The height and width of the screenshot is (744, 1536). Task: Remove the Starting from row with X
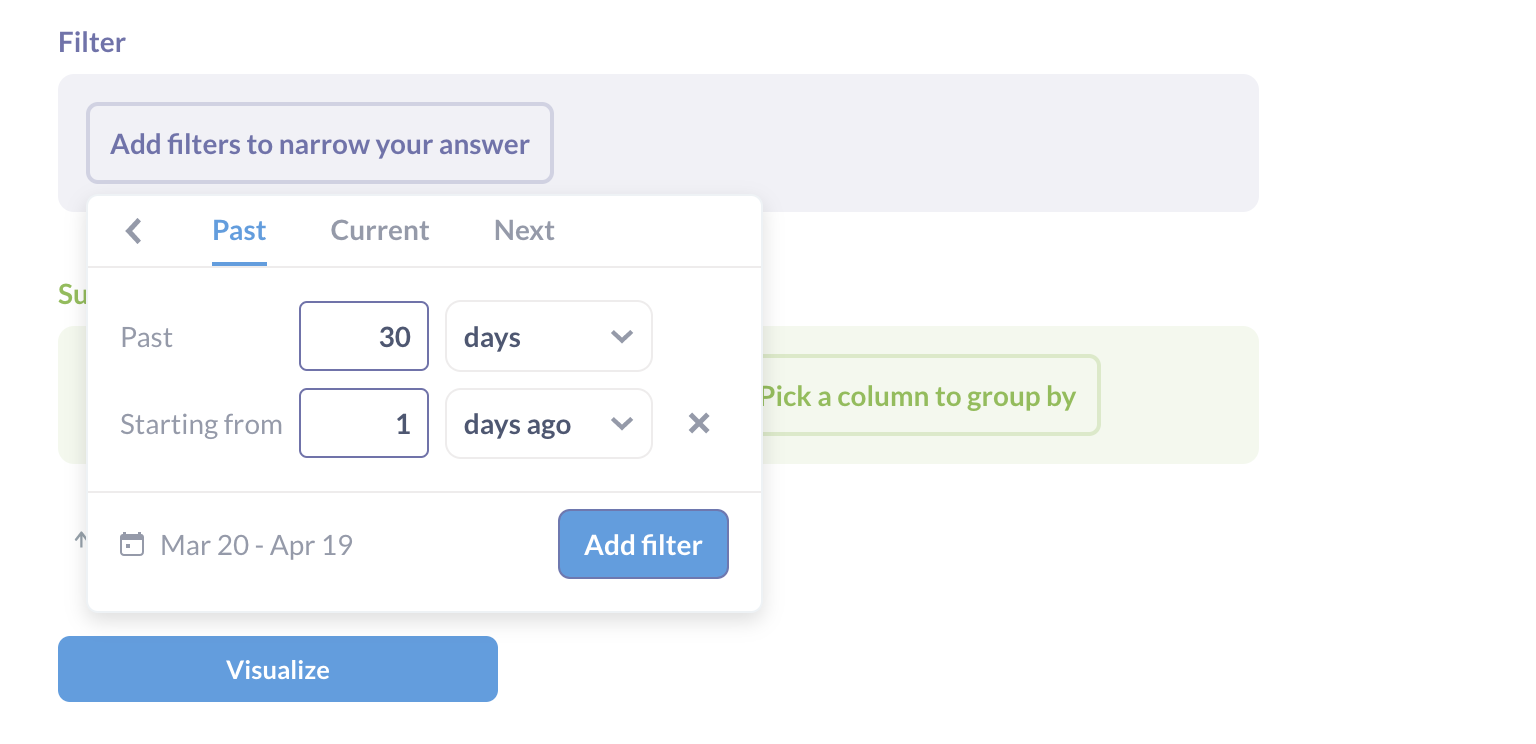[x=699, y=424]
